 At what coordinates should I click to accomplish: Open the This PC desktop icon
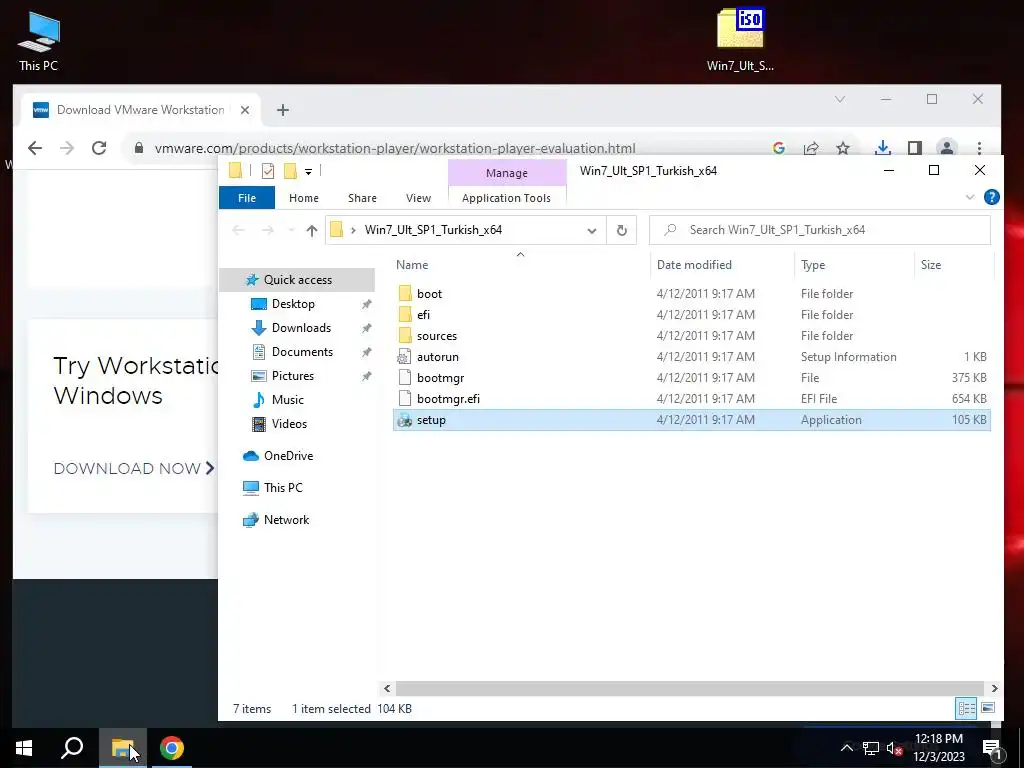[39, 41]
